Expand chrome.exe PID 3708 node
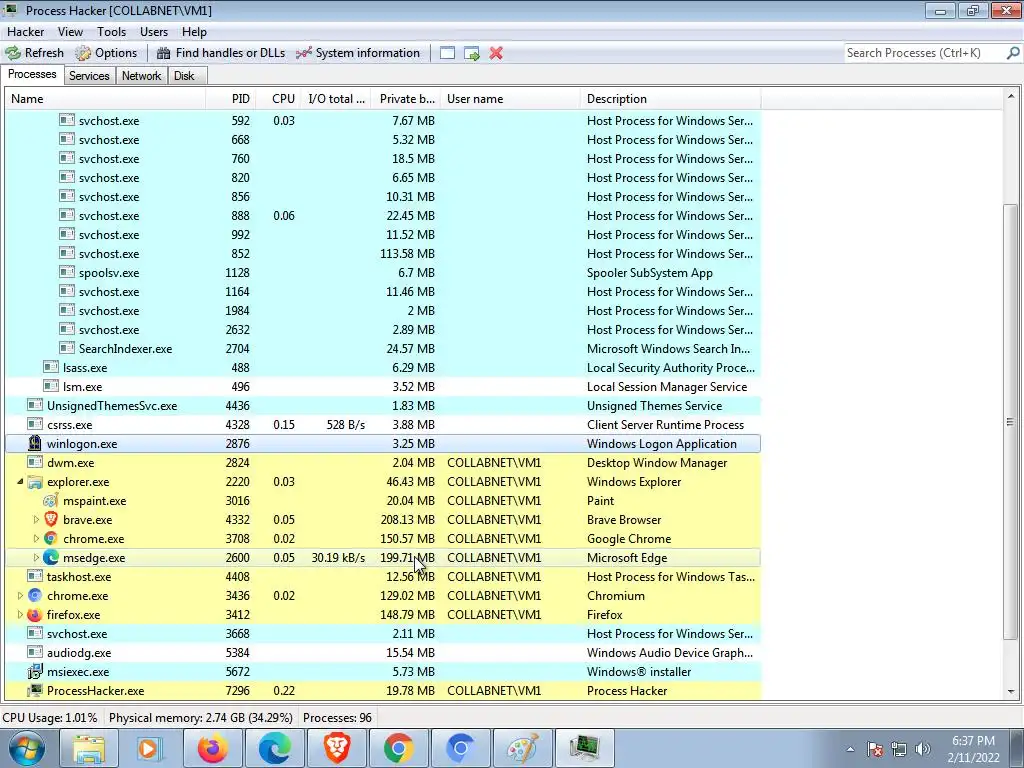1024x768 pixels. (36, 539)
